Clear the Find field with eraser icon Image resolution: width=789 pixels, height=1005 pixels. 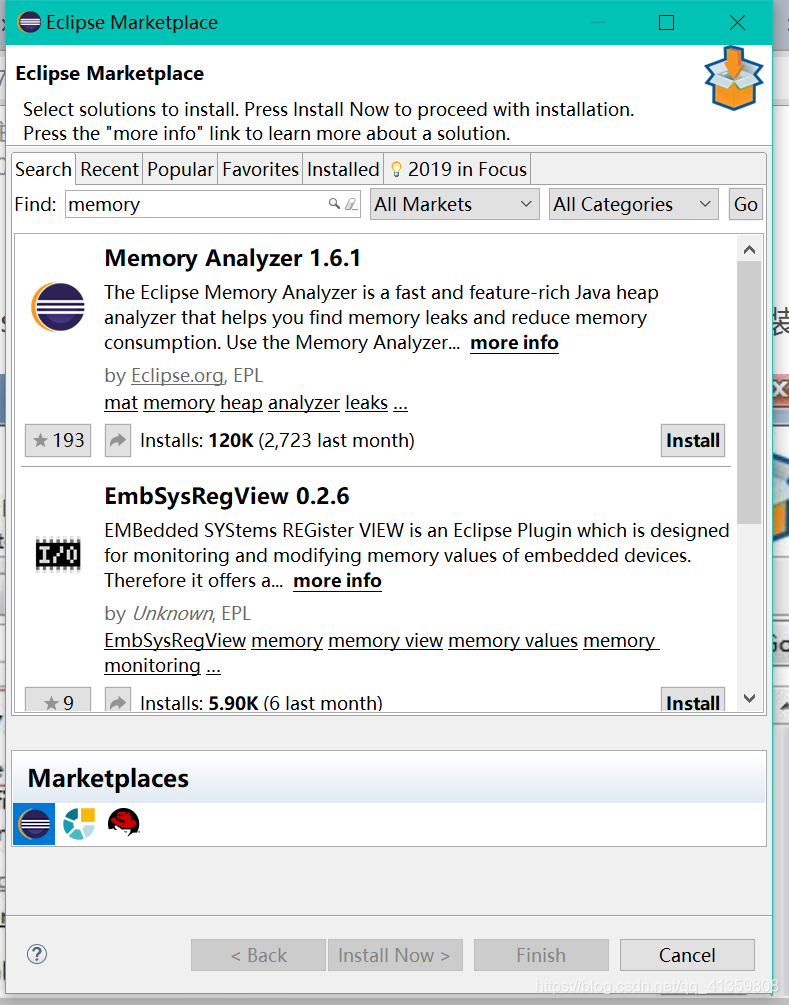click(351, 204)
